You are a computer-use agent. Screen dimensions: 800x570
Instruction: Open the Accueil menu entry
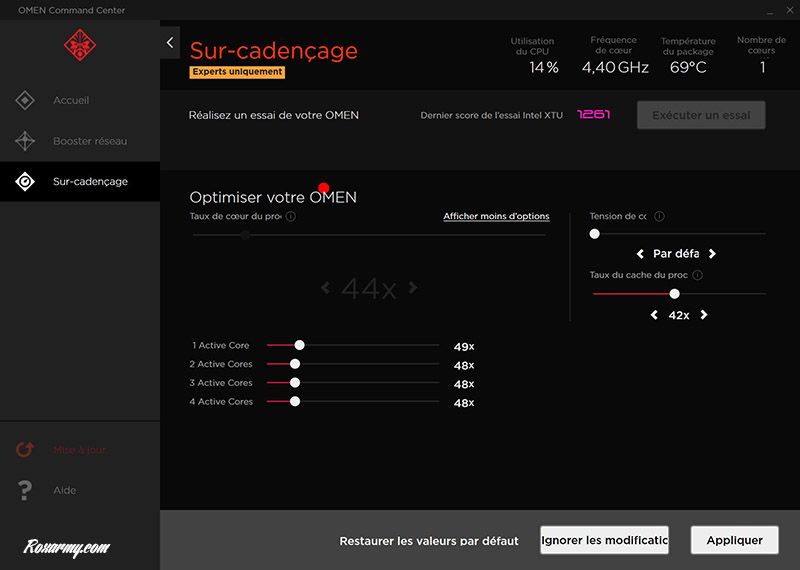[71, 100]
